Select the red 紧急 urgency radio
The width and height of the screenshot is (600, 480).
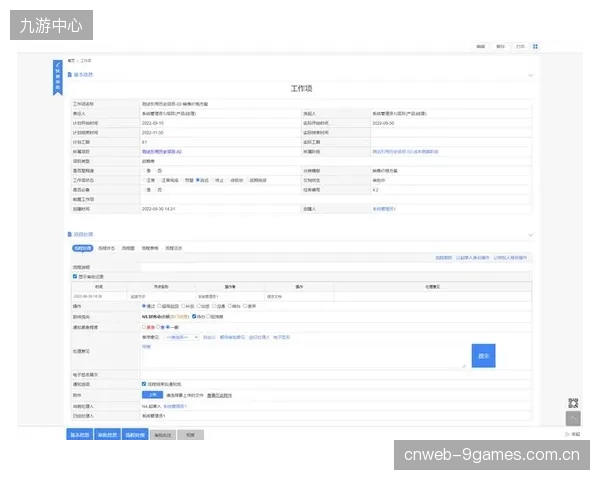coord(144,327)
